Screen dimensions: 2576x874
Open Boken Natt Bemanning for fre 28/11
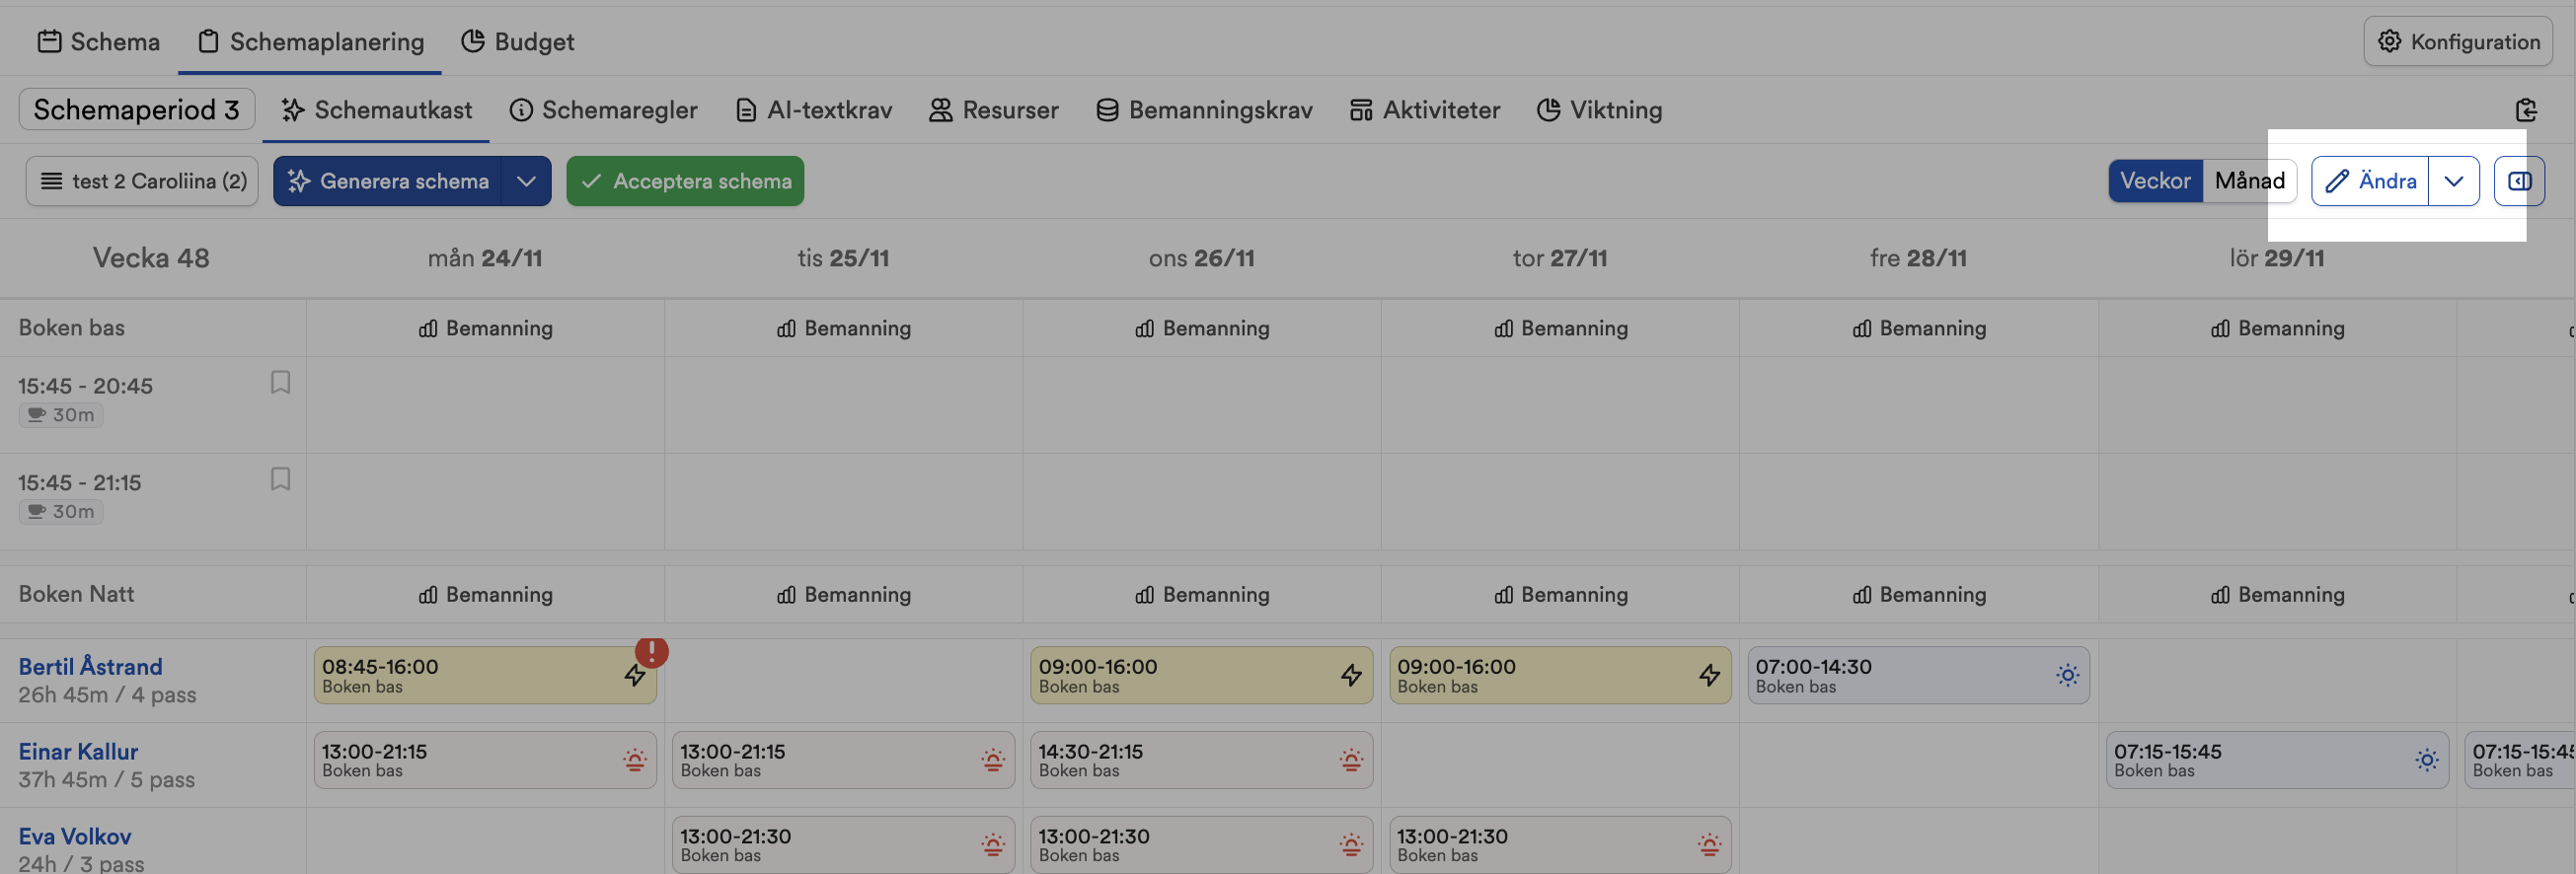pos(1919,594)
